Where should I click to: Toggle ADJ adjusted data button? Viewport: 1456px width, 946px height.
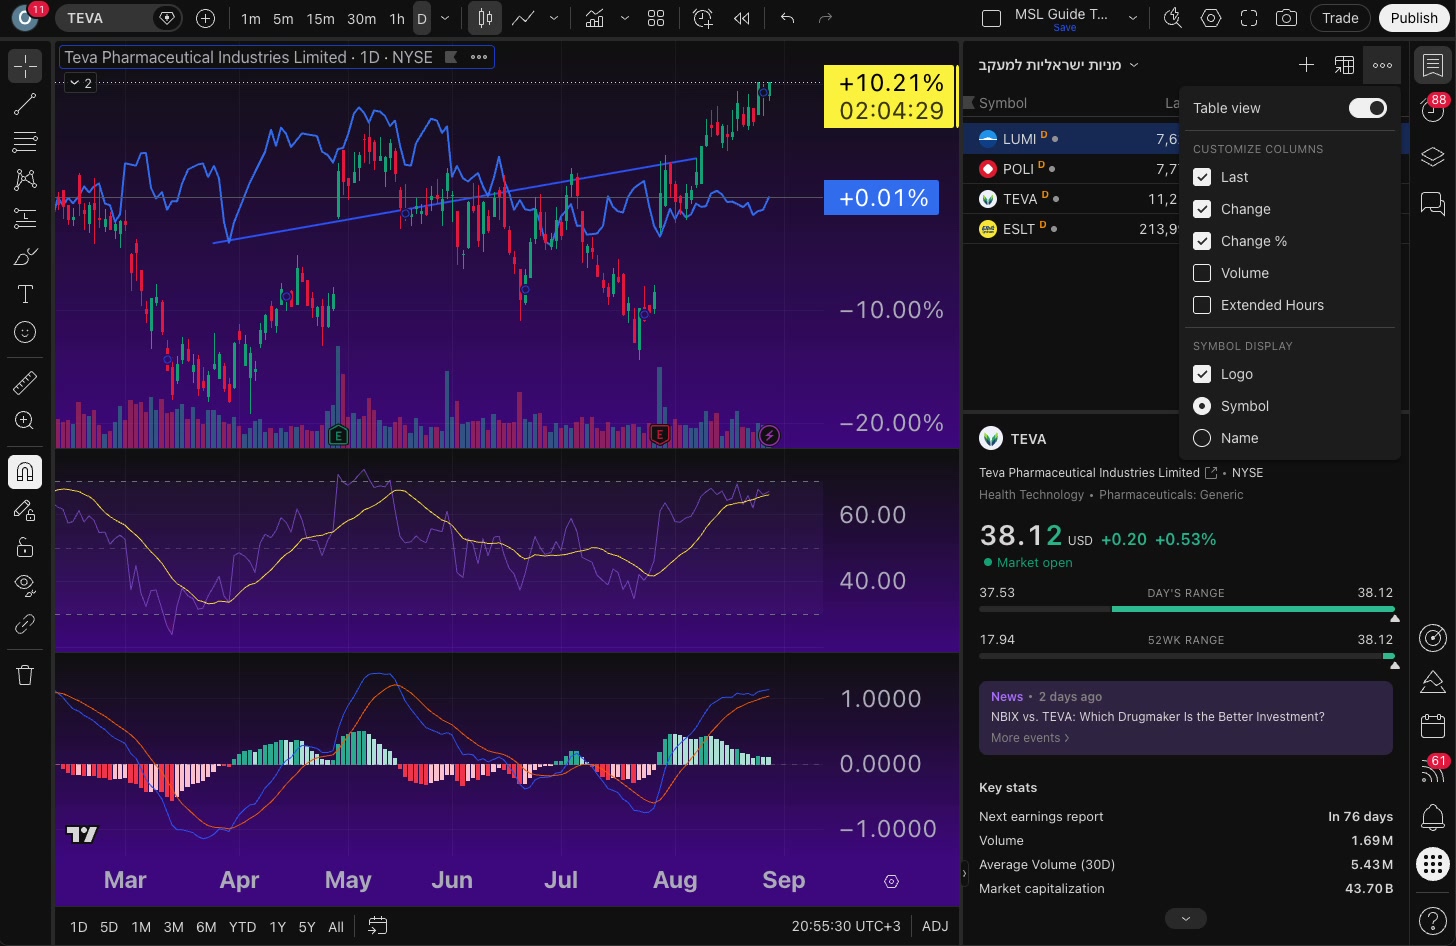coord(935,926)
